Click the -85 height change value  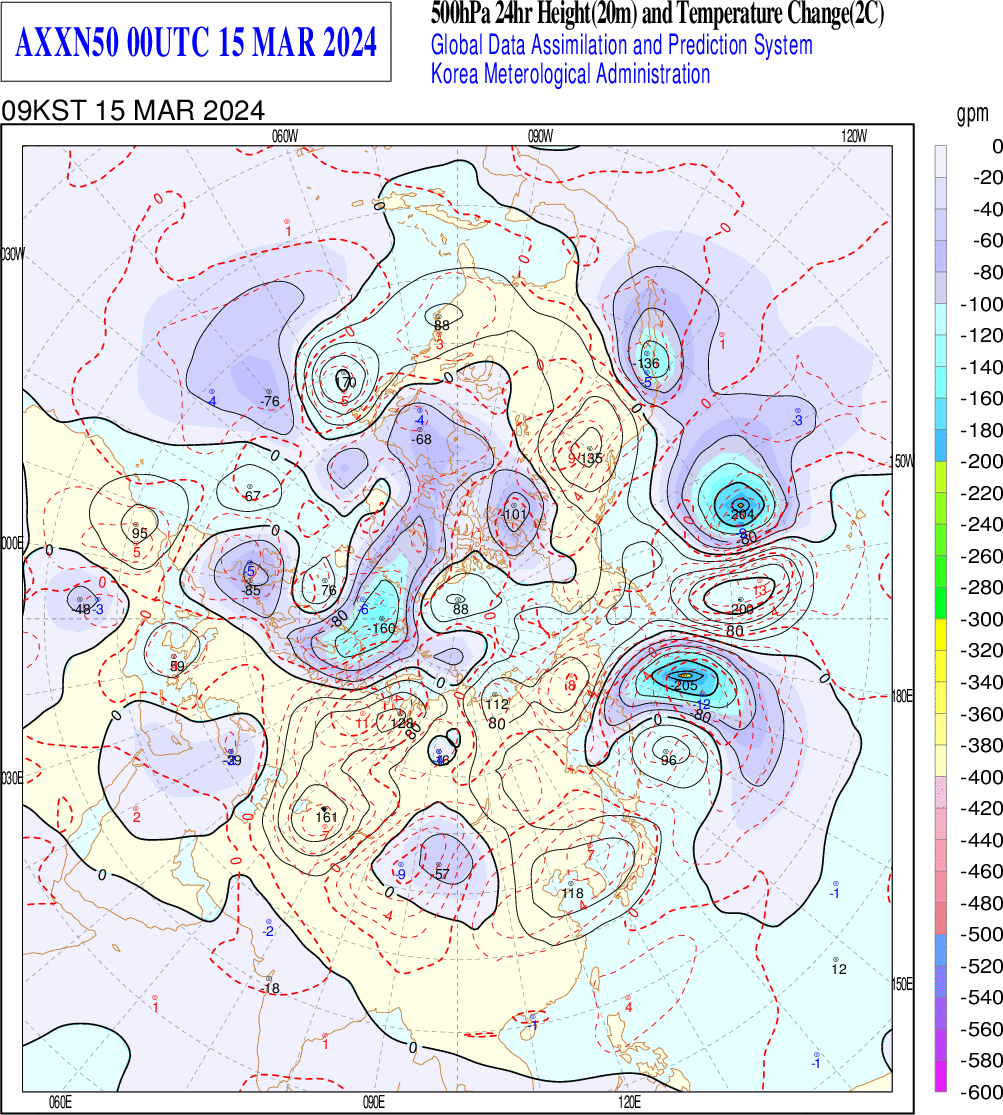tap(251, 590)
